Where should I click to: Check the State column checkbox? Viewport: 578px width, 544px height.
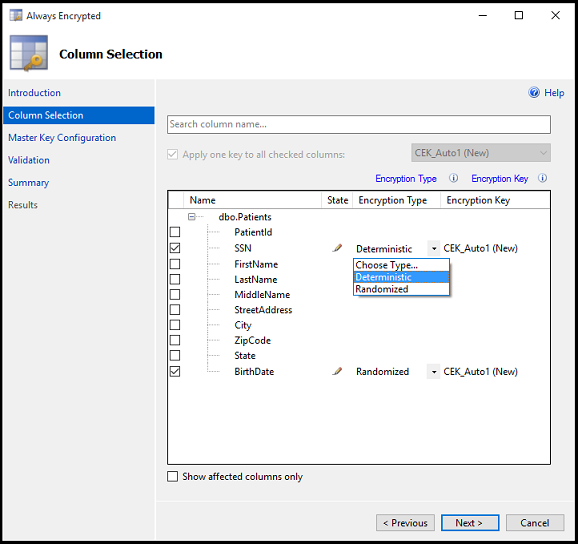tap(175, 356)
